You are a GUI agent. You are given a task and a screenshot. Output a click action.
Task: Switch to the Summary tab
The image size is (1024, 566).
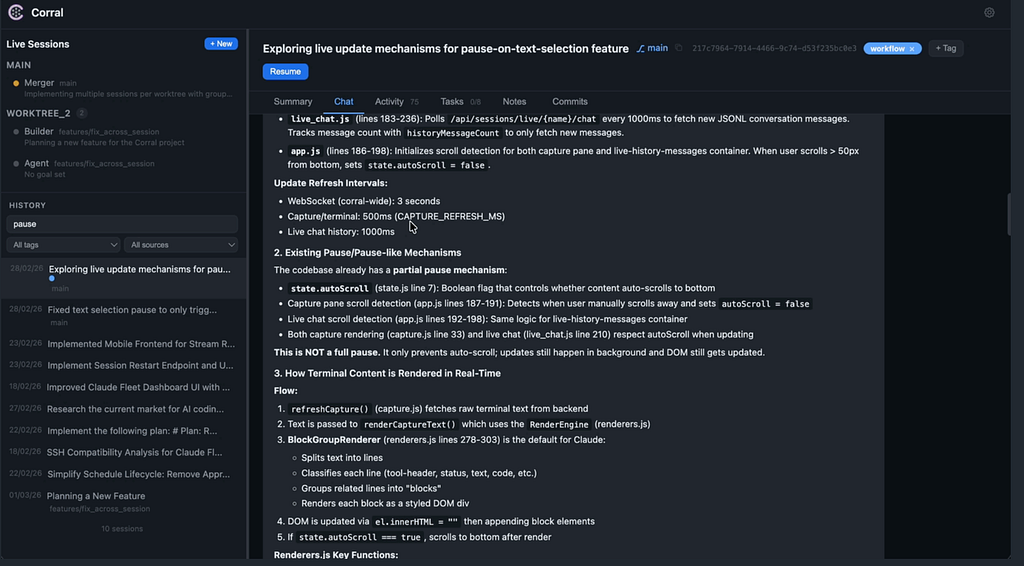[x=293, y=101]
